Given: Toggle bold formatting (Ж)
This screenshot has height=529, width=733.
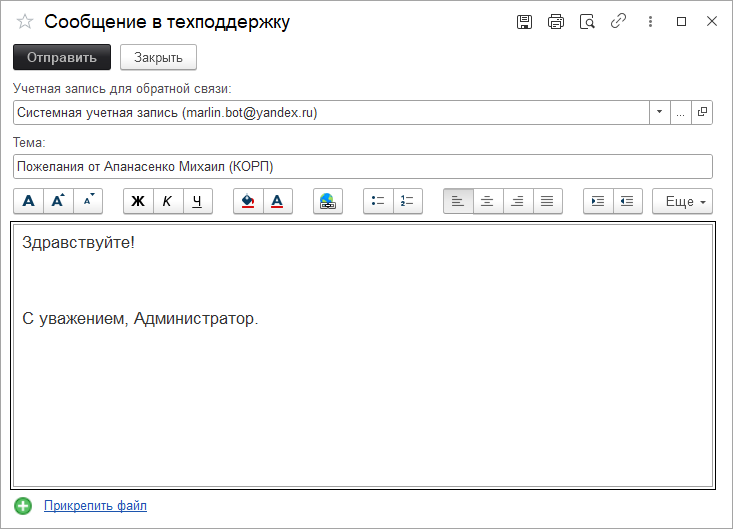Looking at the screenshot, I should [138, 201].
